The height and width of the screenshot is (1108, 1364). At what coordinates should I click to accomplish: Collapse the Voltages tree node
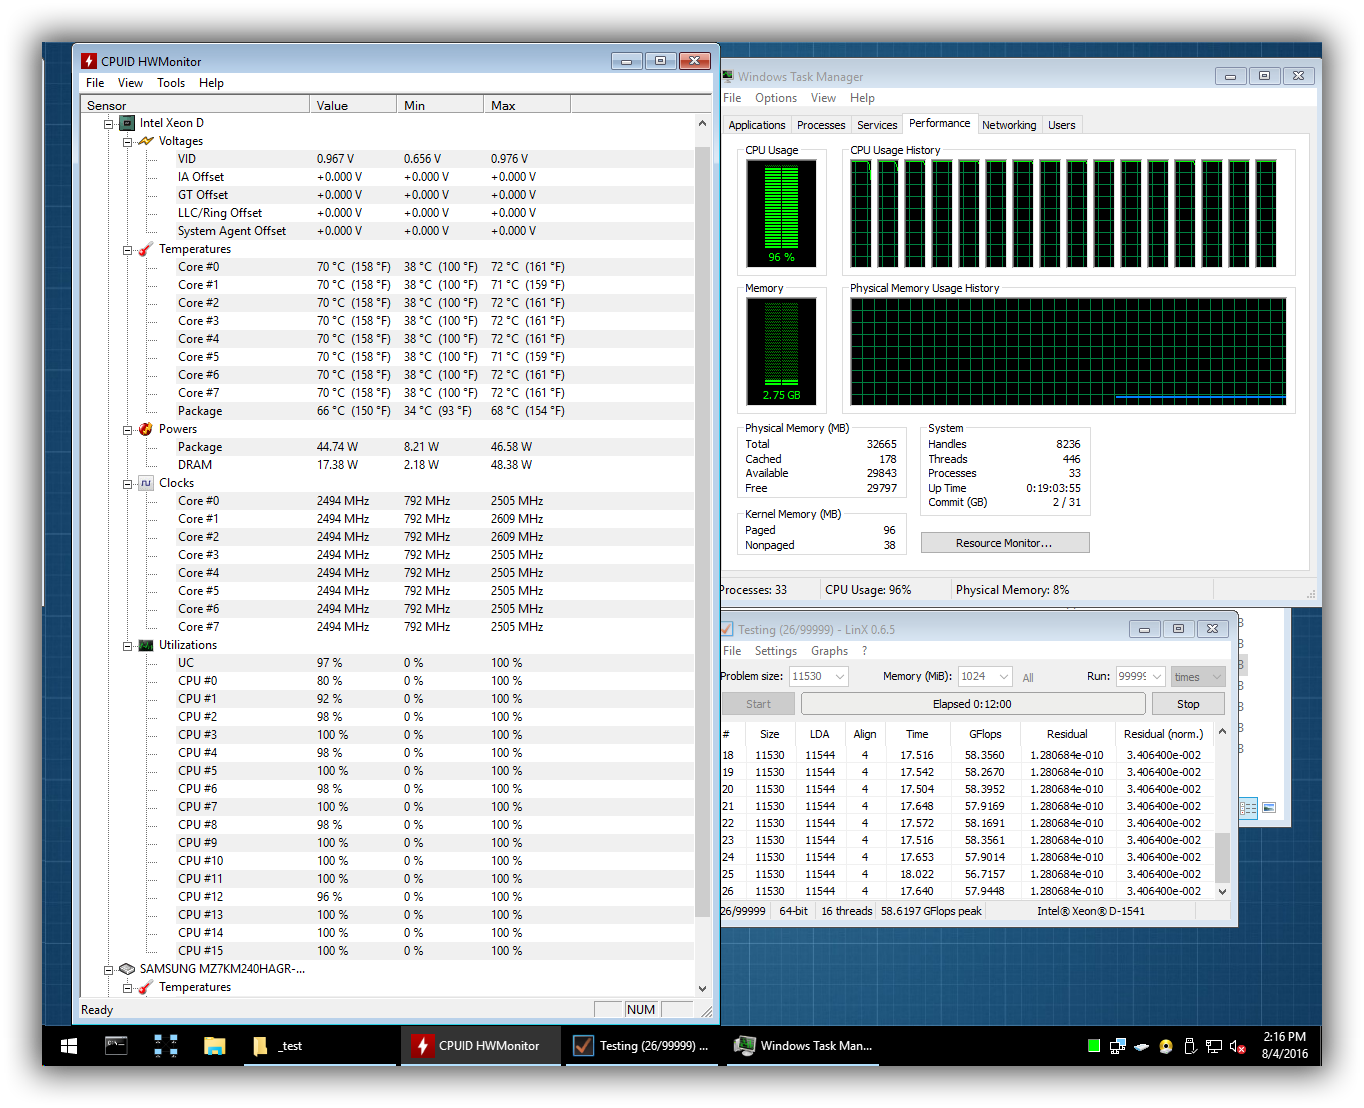click(127, 142)
